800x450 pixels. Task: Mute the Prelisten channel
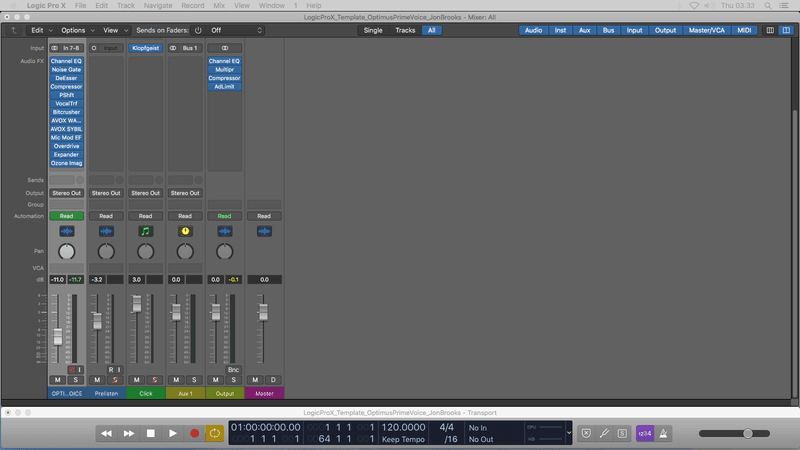[x=97, y=380]
